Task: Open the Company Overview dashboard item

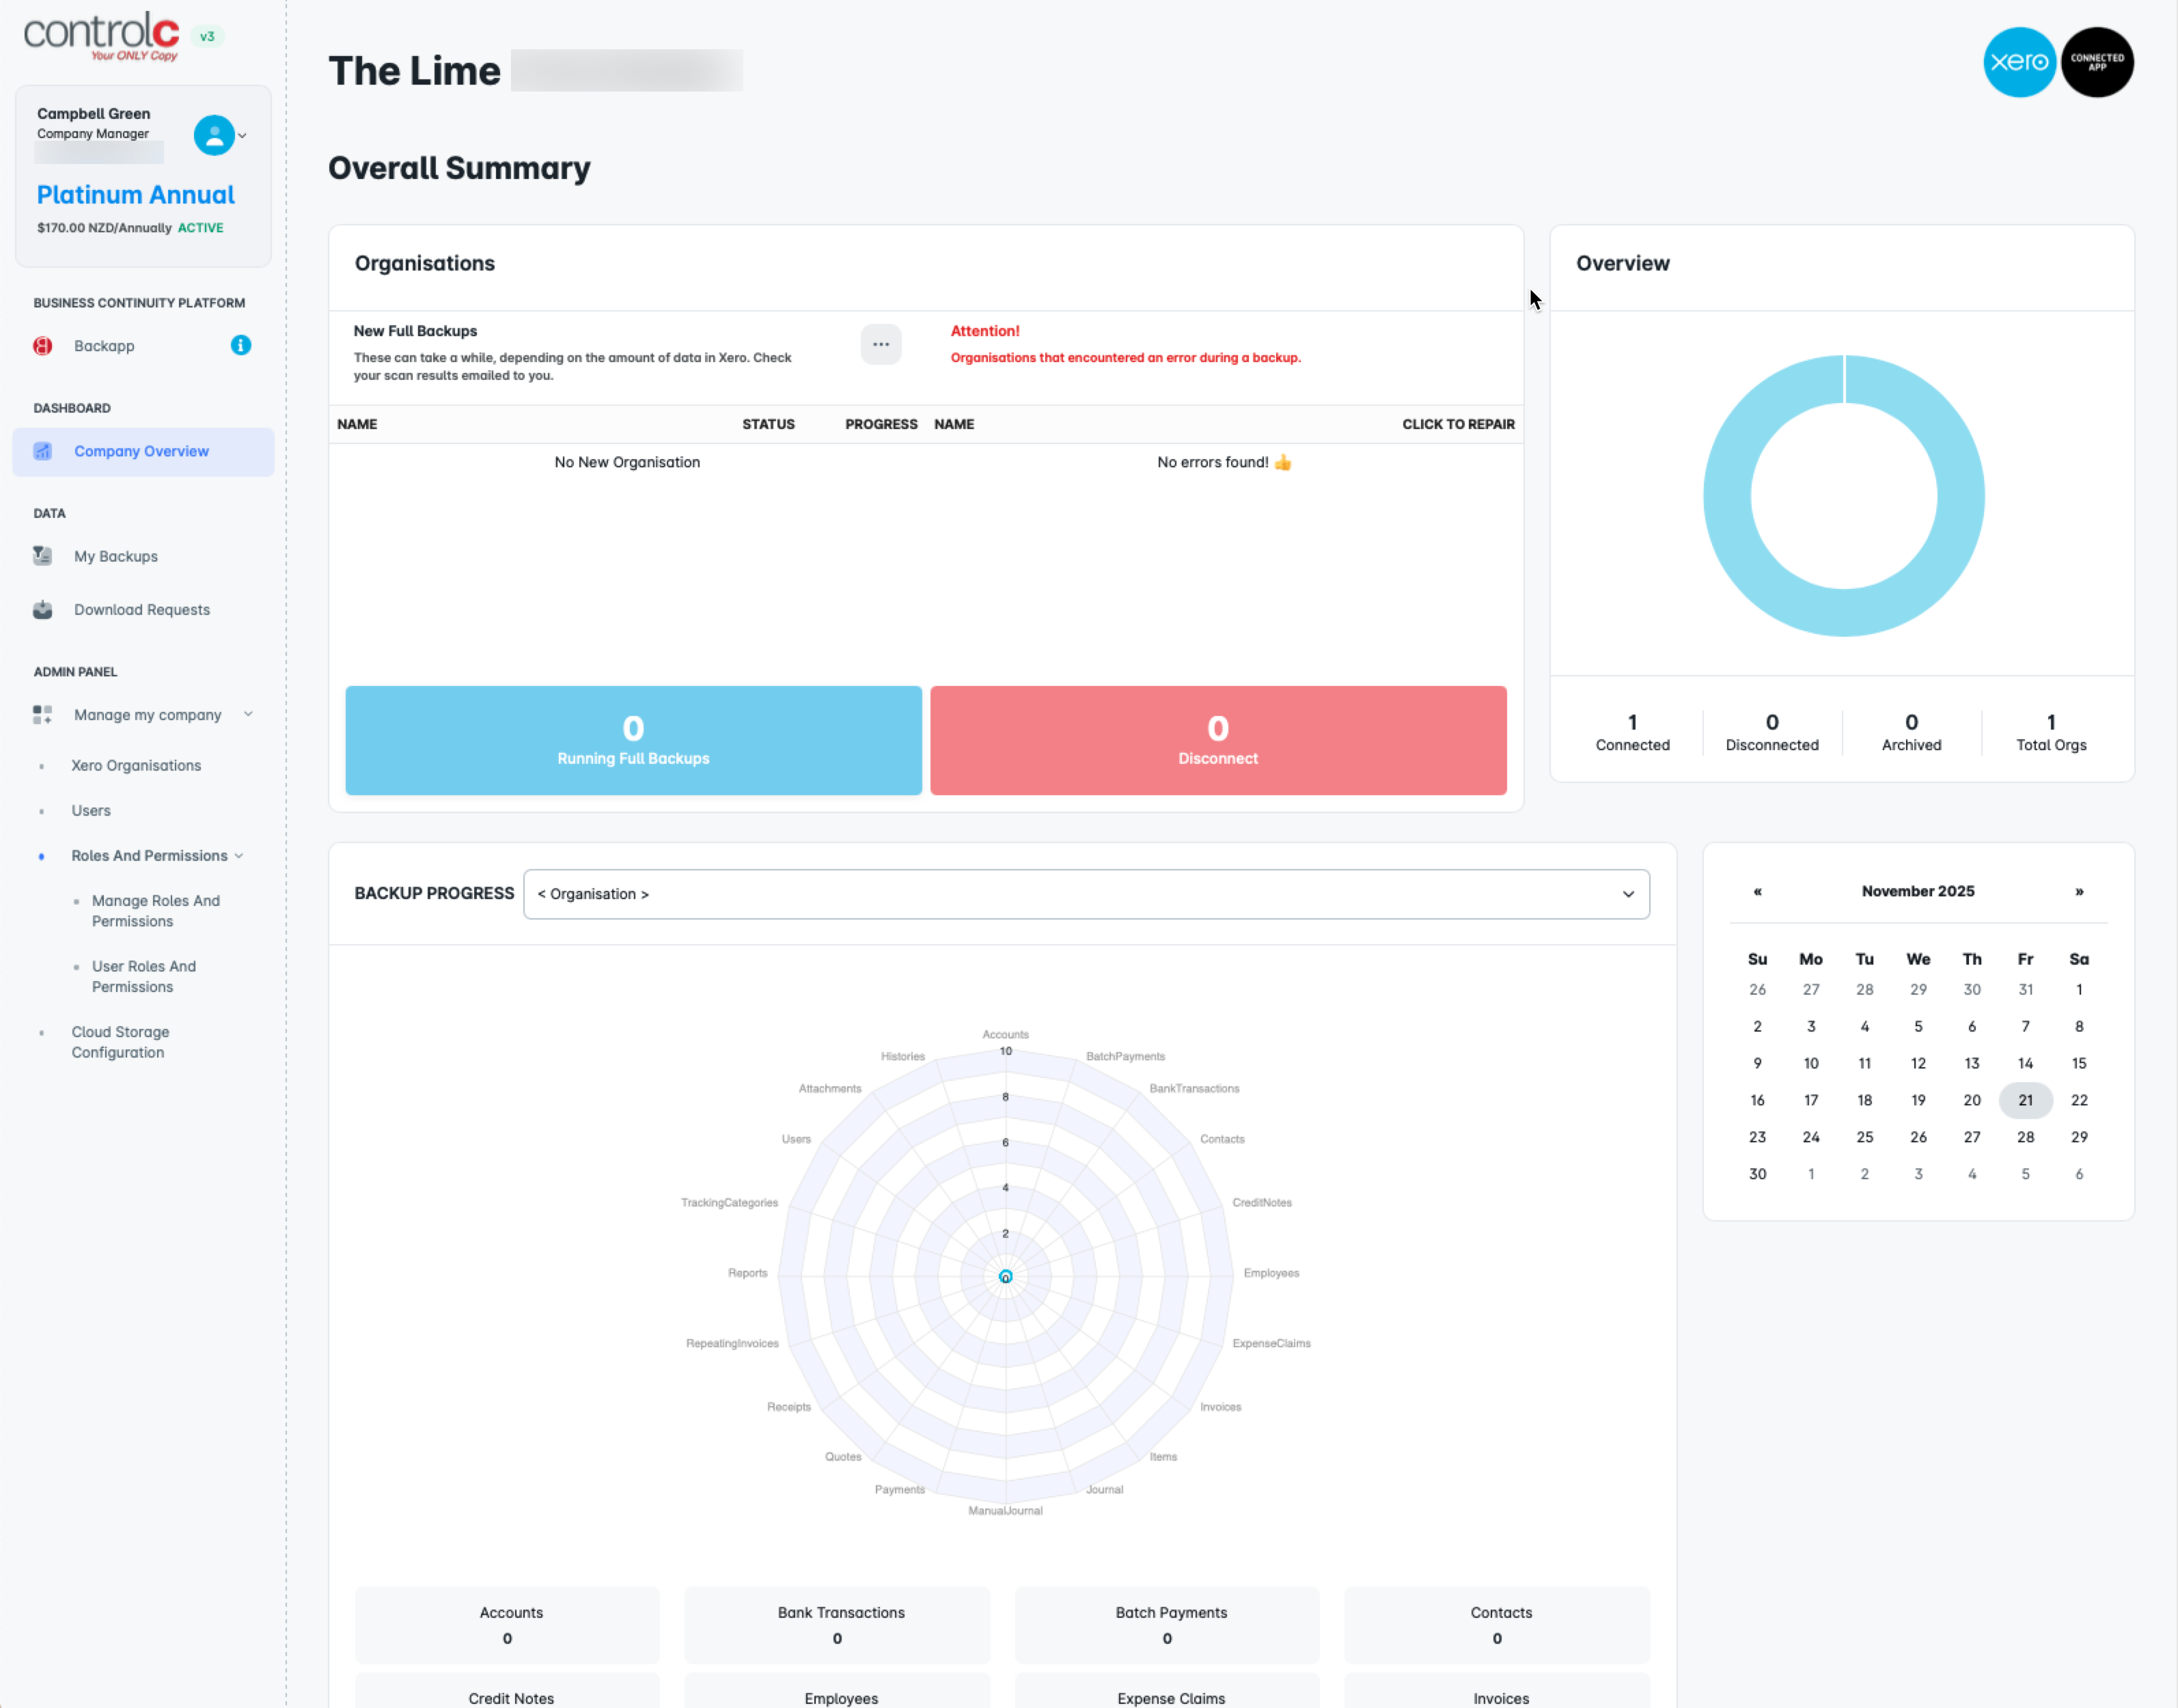Action: click(x=141, y=452)
